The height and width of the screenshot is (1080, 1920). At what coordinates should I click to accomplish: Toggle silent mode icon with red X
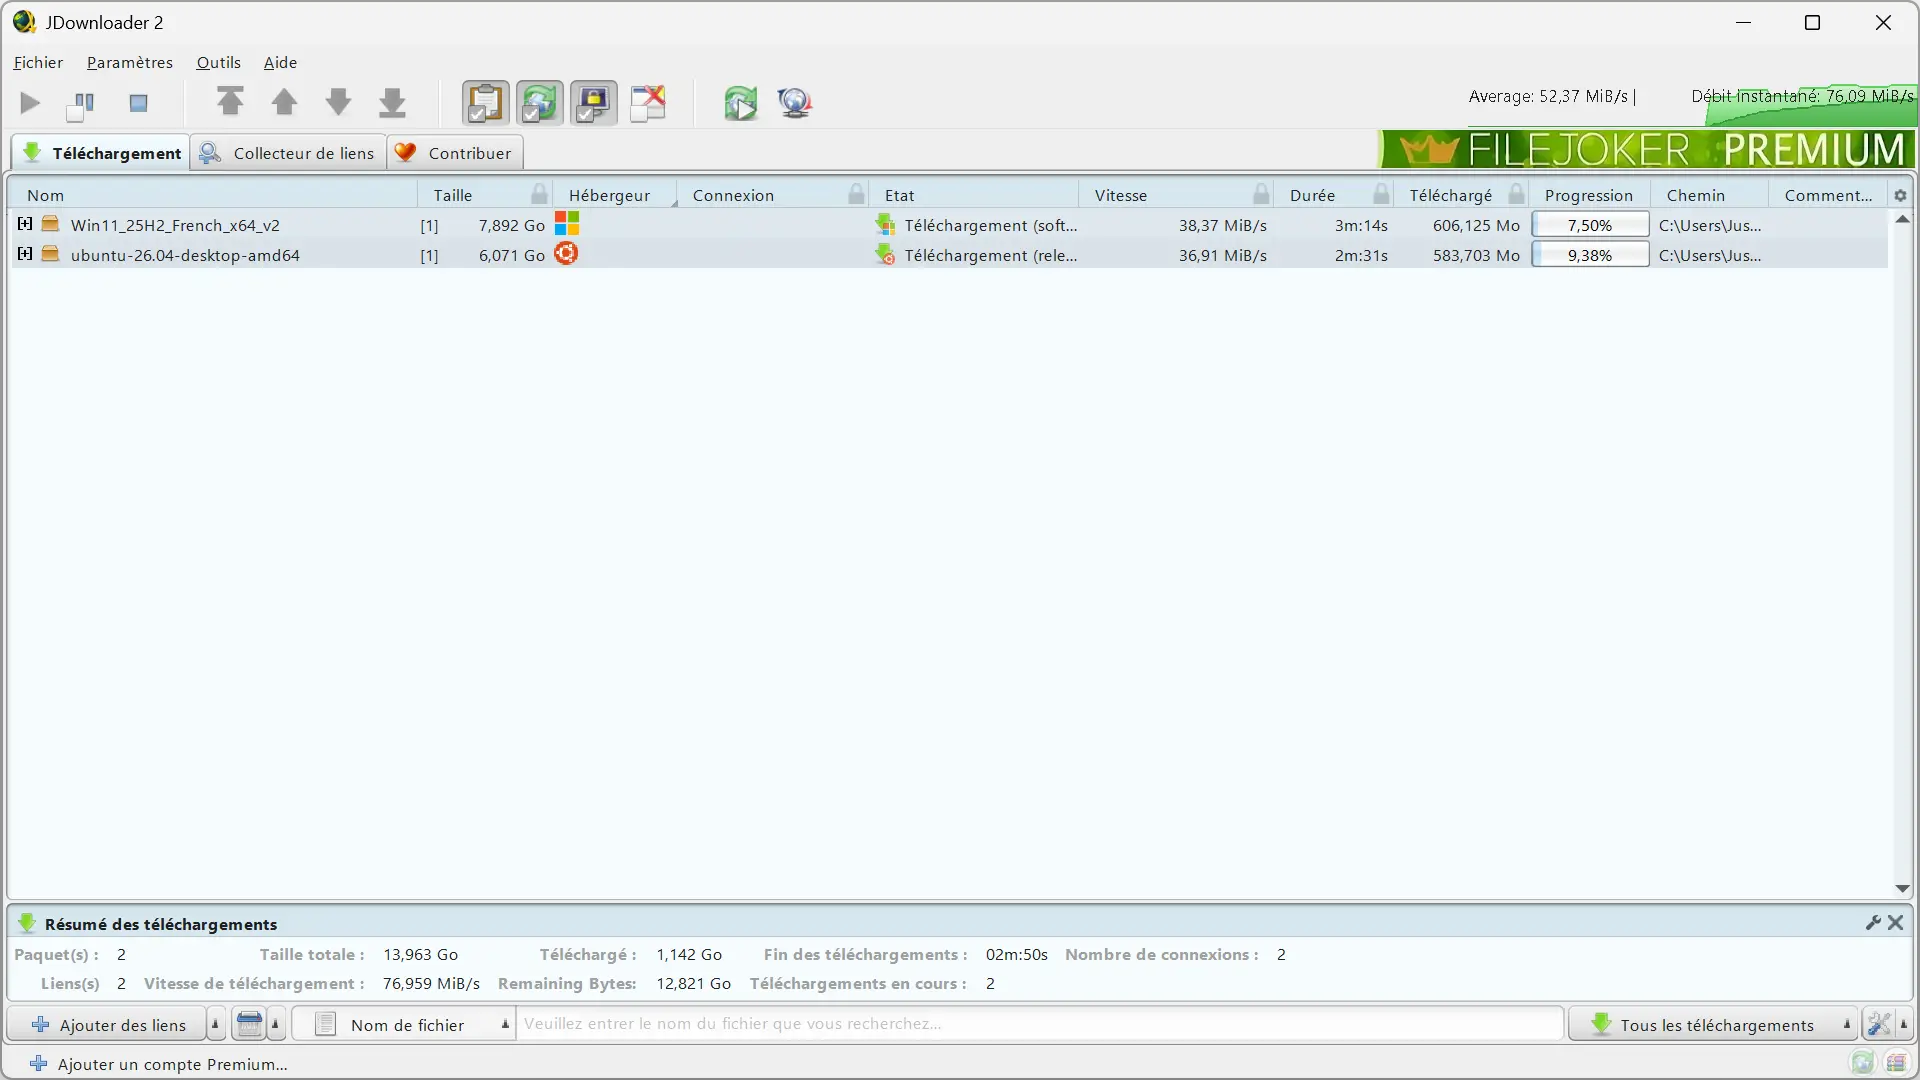647,103
